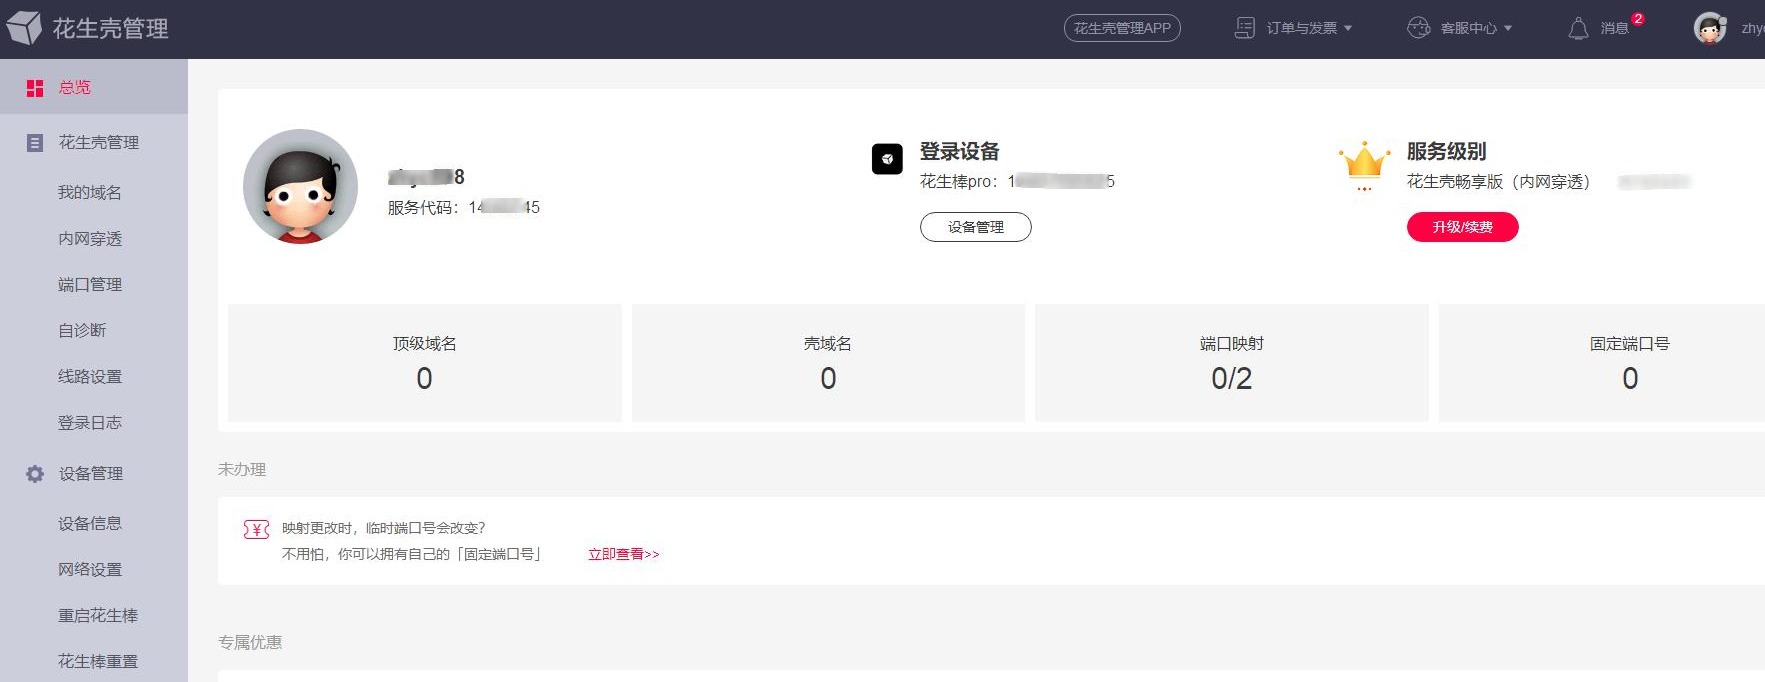The height and width of the screenshot is (682, 1765).
Task: Click the 花生壳管理 cube logo icon
Action: coord(24,27)
